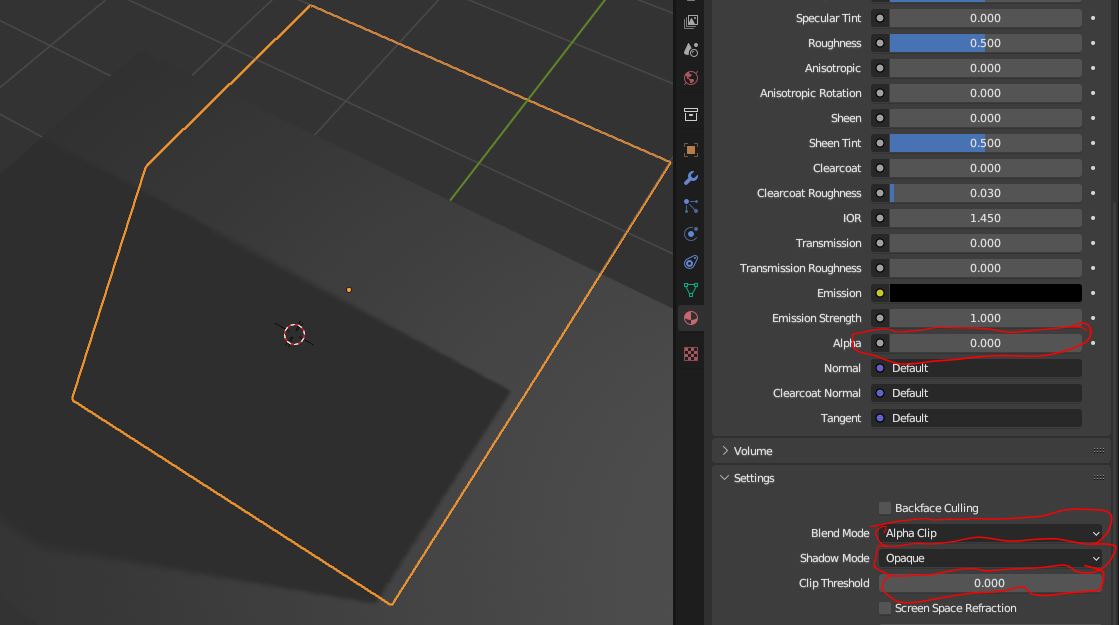Click the Roughness slider
Image resolution: width=1119 pixels, height=625 pixels.
[x=985, y=43]
